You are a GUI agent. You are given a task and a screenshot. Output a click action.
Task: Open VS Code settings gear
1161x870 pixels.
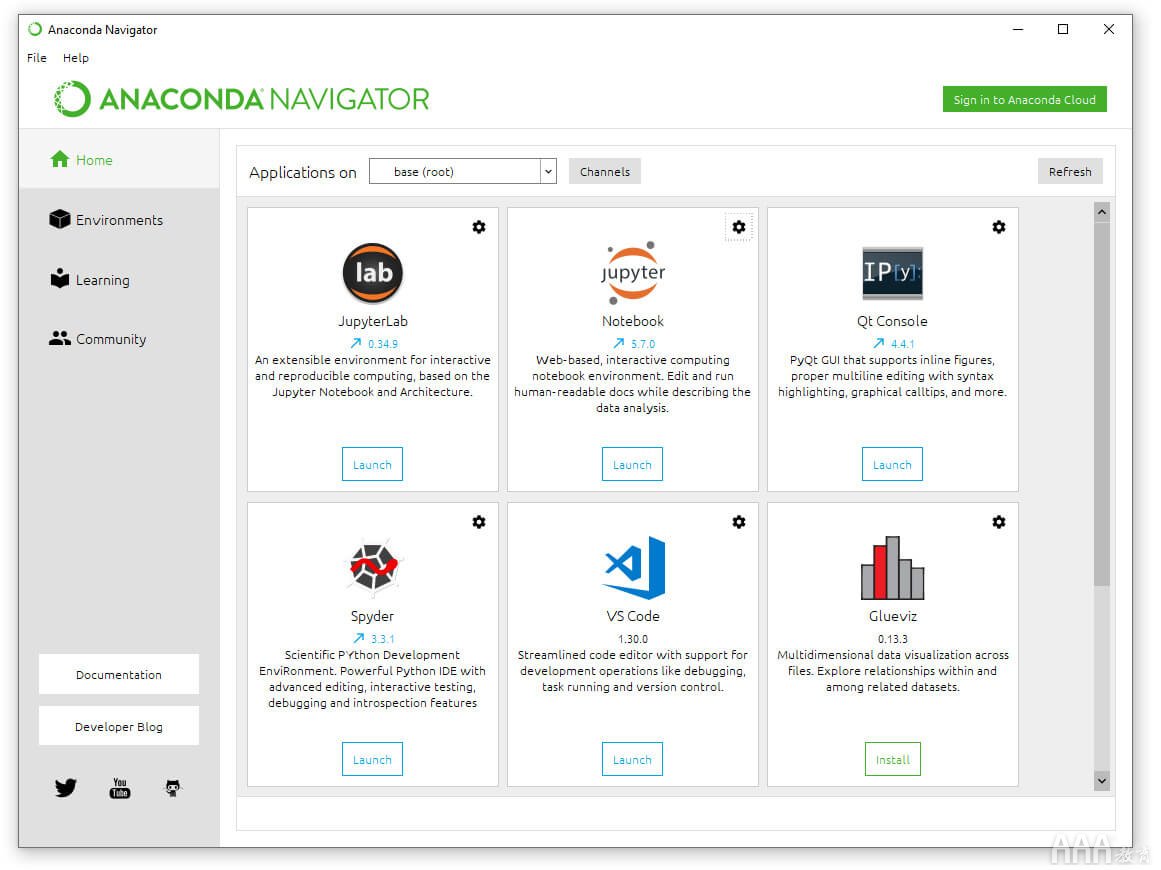tap(739, 522)
